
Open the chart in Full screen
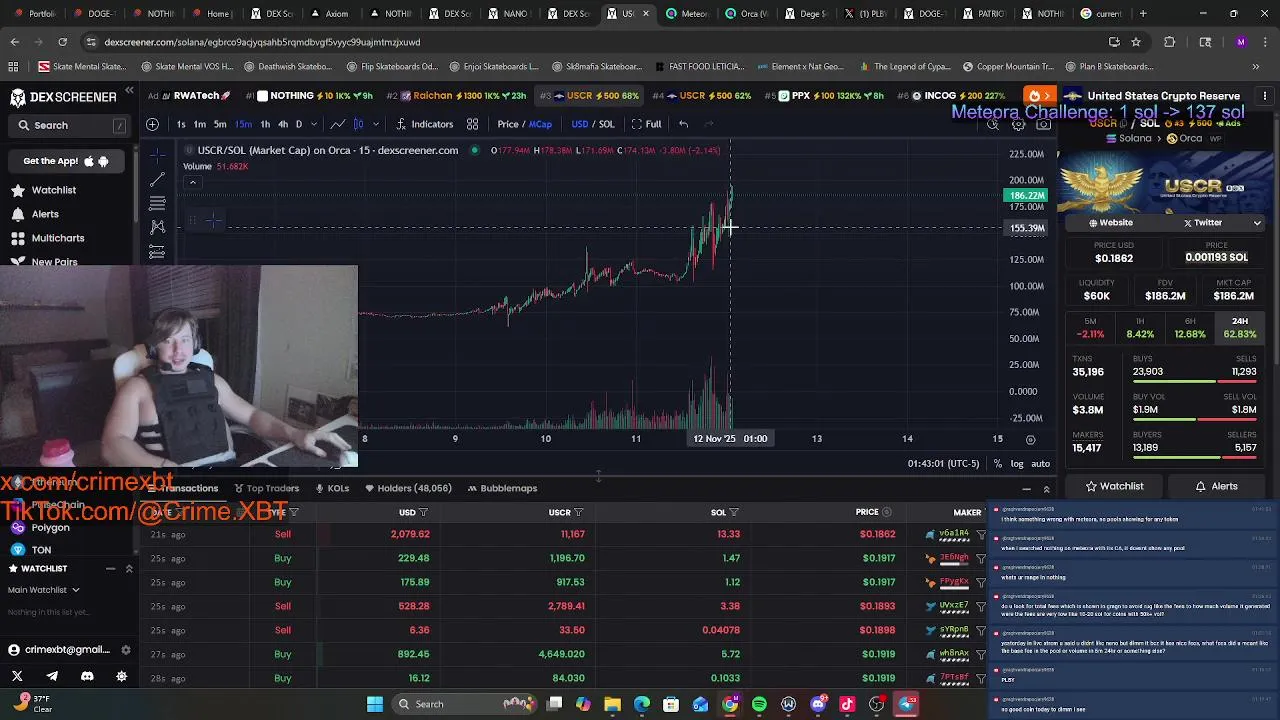(x=645, y=124)
